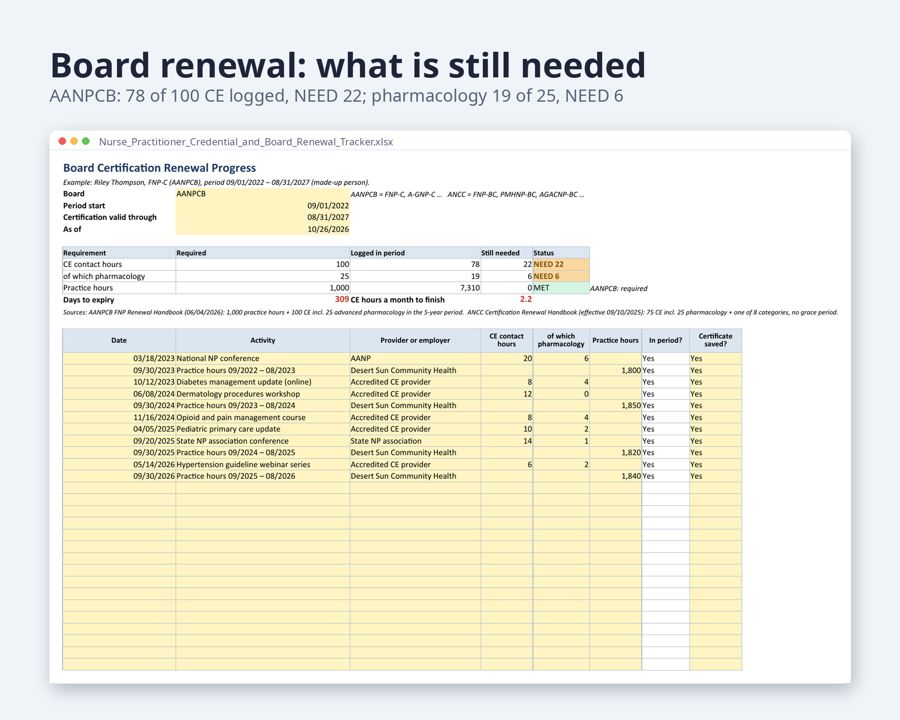Screen dimensions: 900x720
Task: Click the State NP association conference activity cell
Action: click(x=263, y=441)
